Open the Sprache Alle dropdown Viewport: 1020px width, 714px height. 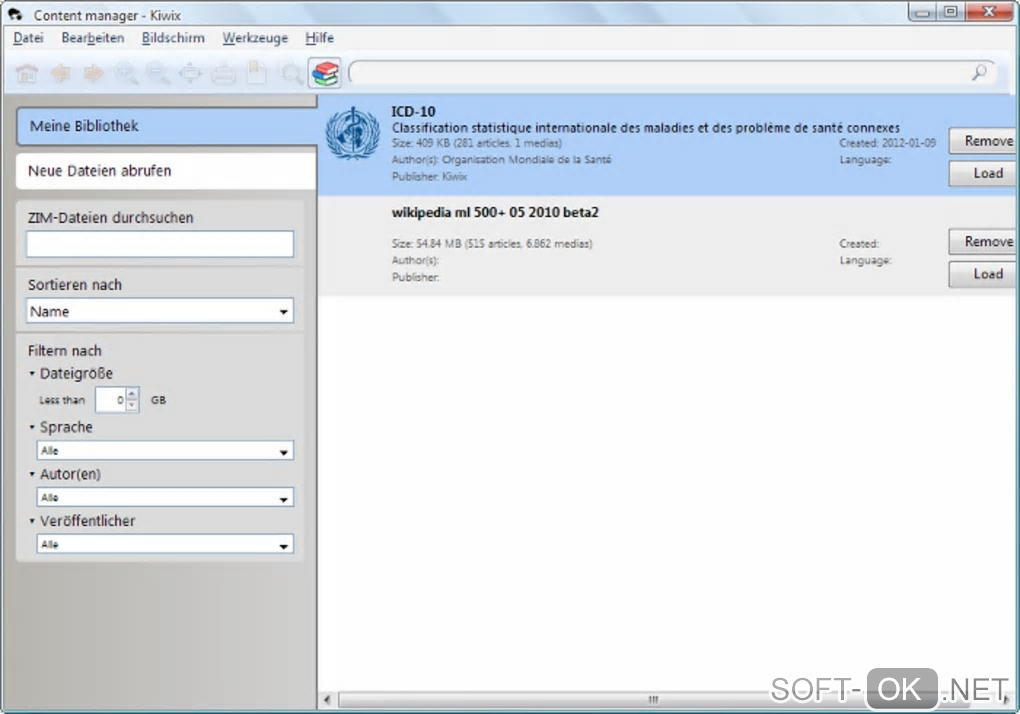coord(165,451)
